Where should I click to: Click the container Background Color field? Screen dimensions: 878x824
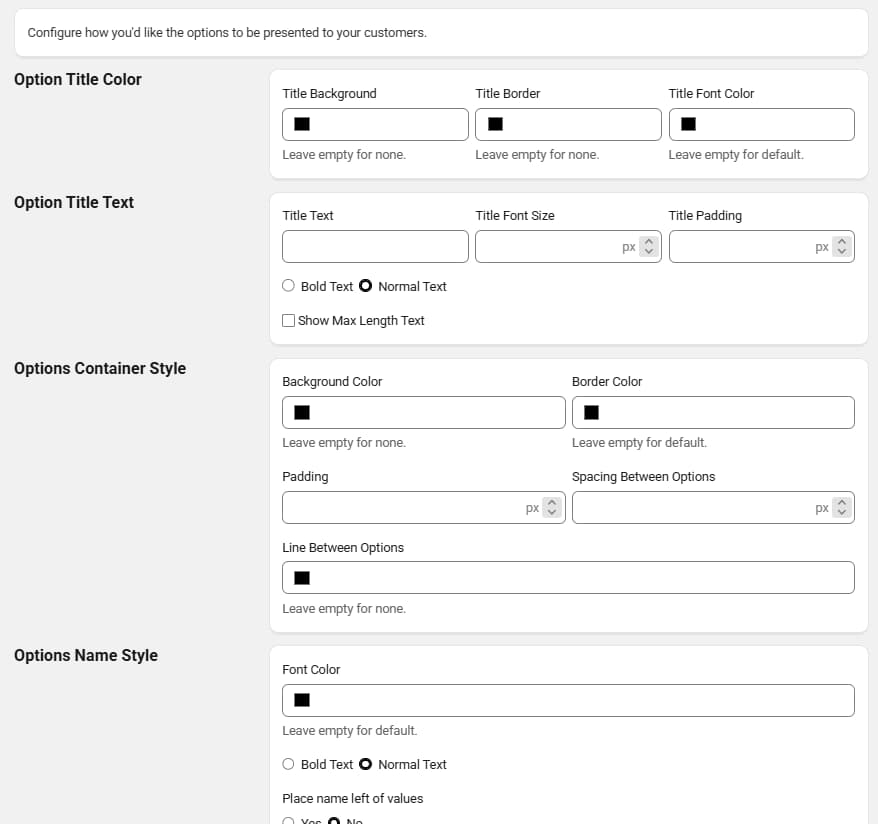[423, 413]
